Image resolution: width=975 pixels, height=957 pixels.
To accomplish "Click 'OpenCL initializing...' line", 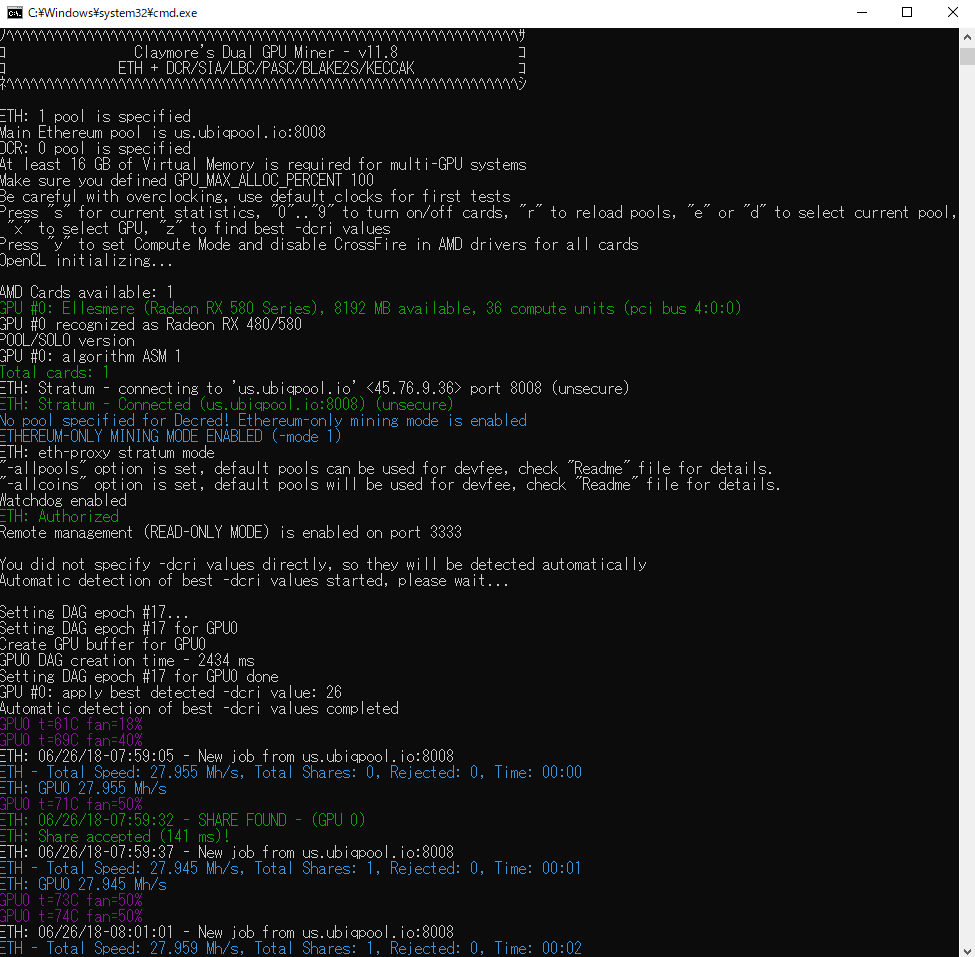I will pyautogui.click(x=86, y=261).
